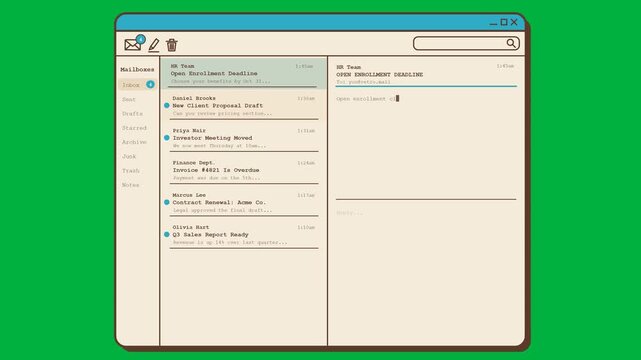Open the Drafts mailbox
The width and height of the screenshot is (641, 360).
(x=132, y=114)
